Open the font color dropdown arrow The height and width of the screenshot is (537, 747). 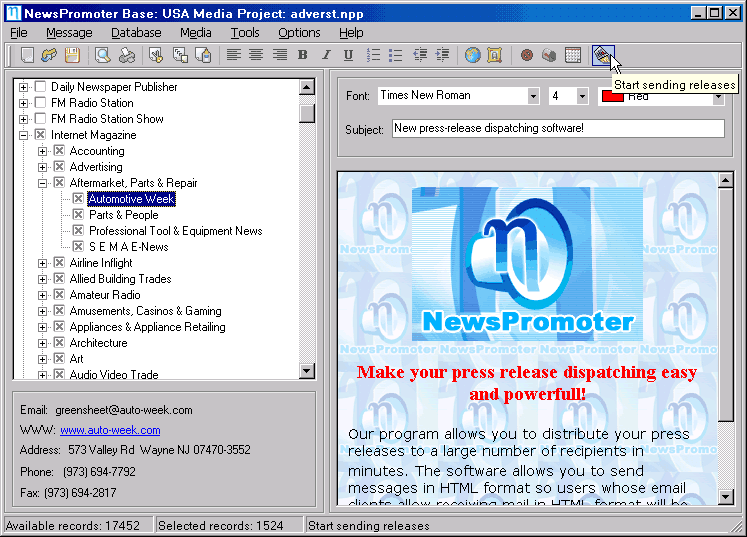(718, 98)
